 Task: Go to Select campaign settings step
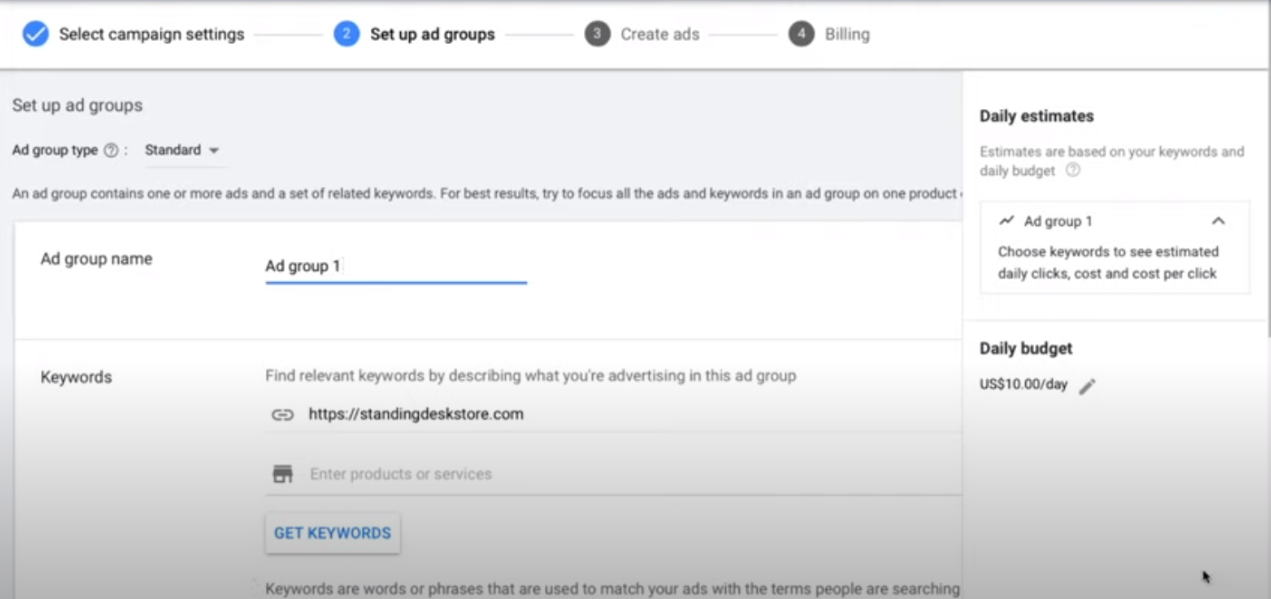click(x=151, y=34)
